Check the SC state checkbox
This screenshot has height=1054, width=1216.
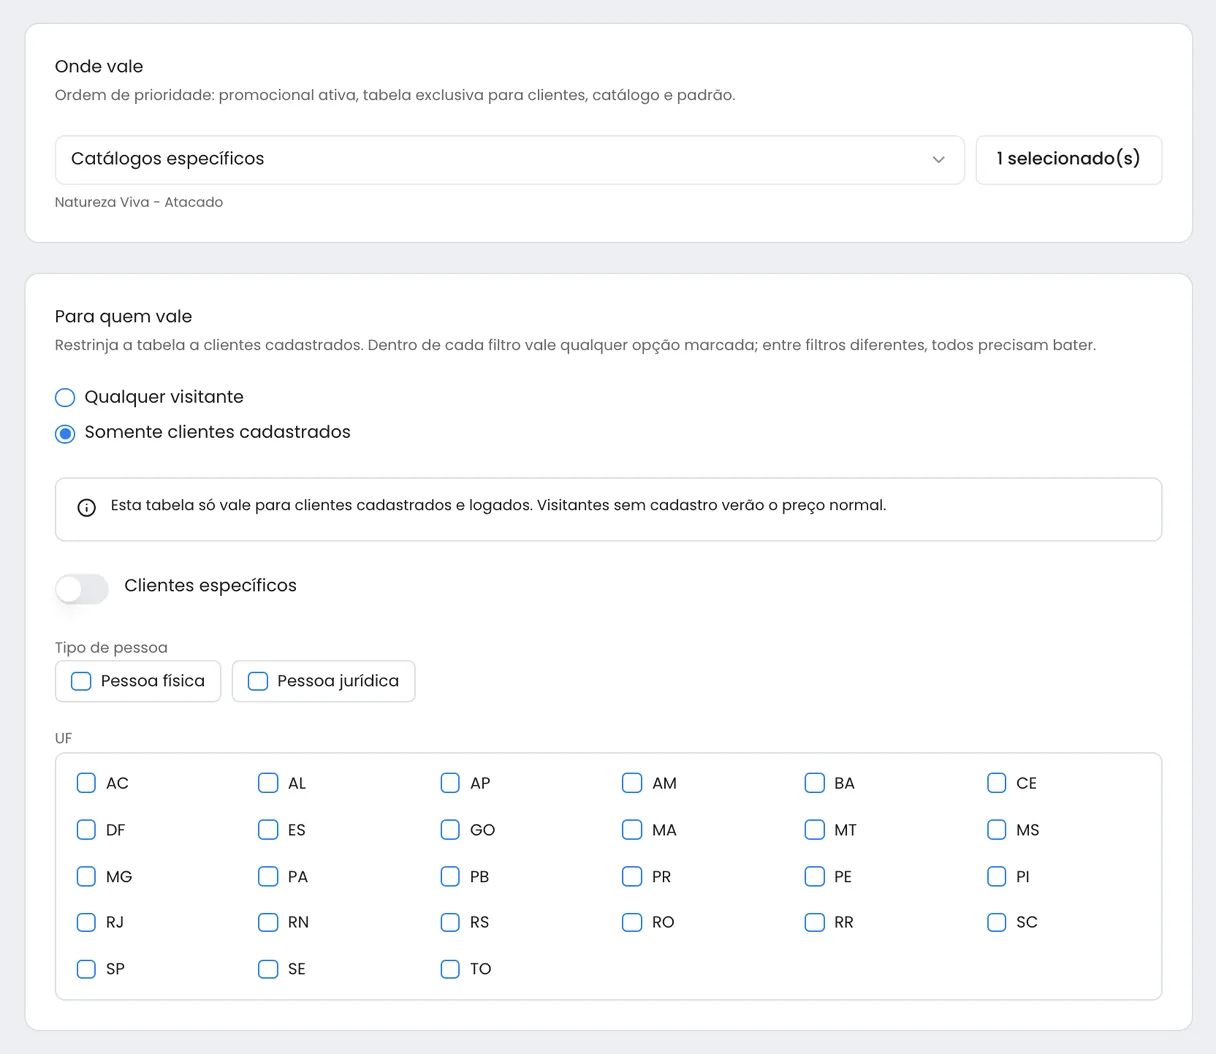[x=996, y=922]
